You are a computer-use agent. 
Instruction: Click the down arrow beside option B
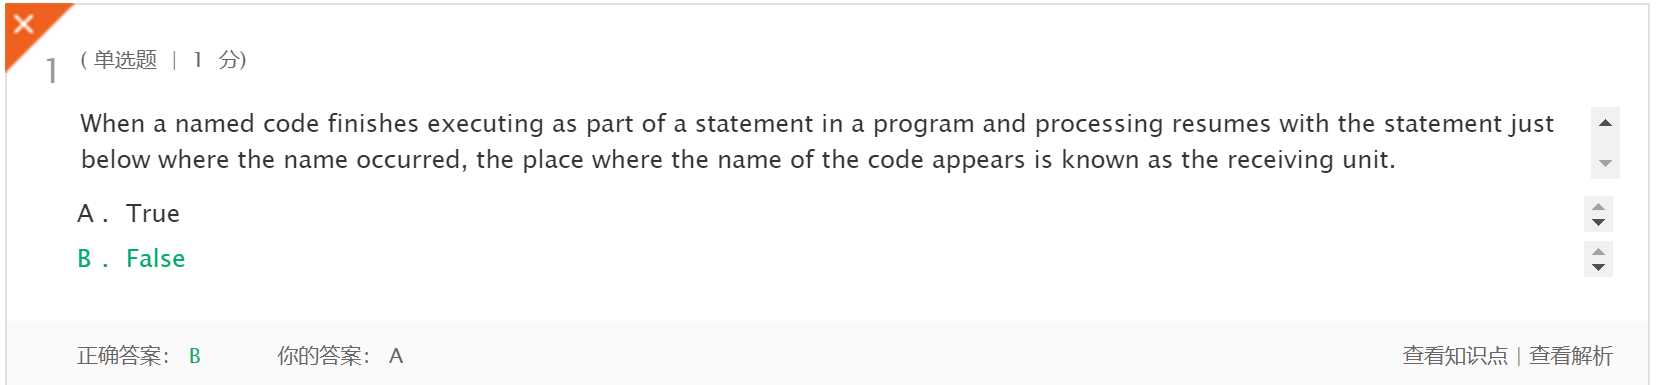click(1598, 267)
